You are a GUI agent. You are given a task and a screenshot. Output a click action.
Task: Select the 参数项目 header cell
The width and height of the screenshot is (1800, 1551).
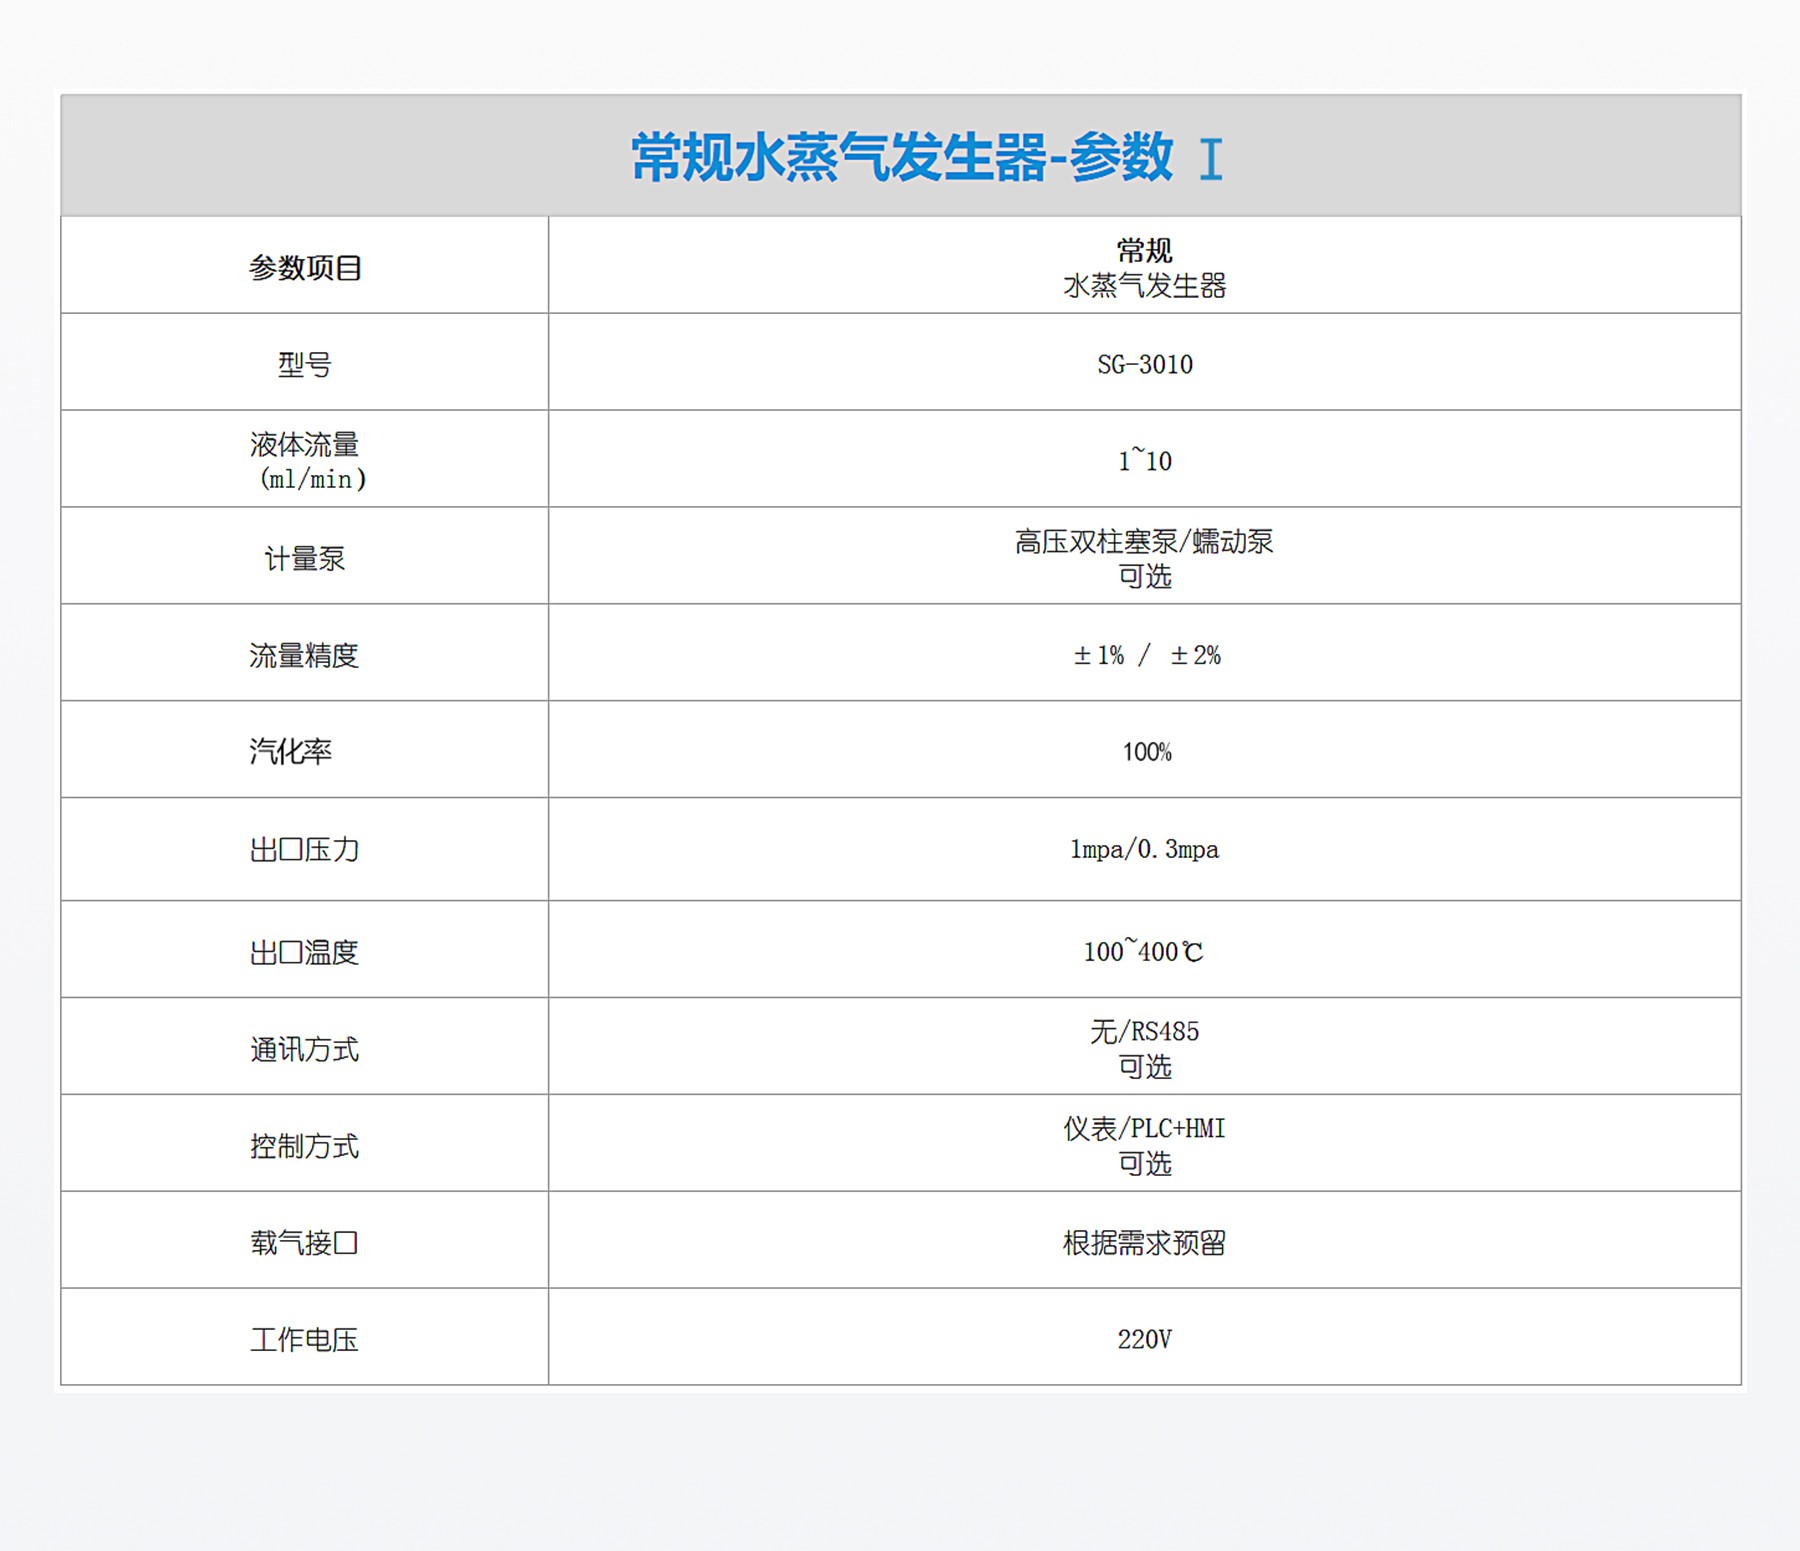(x=305, y=268)
